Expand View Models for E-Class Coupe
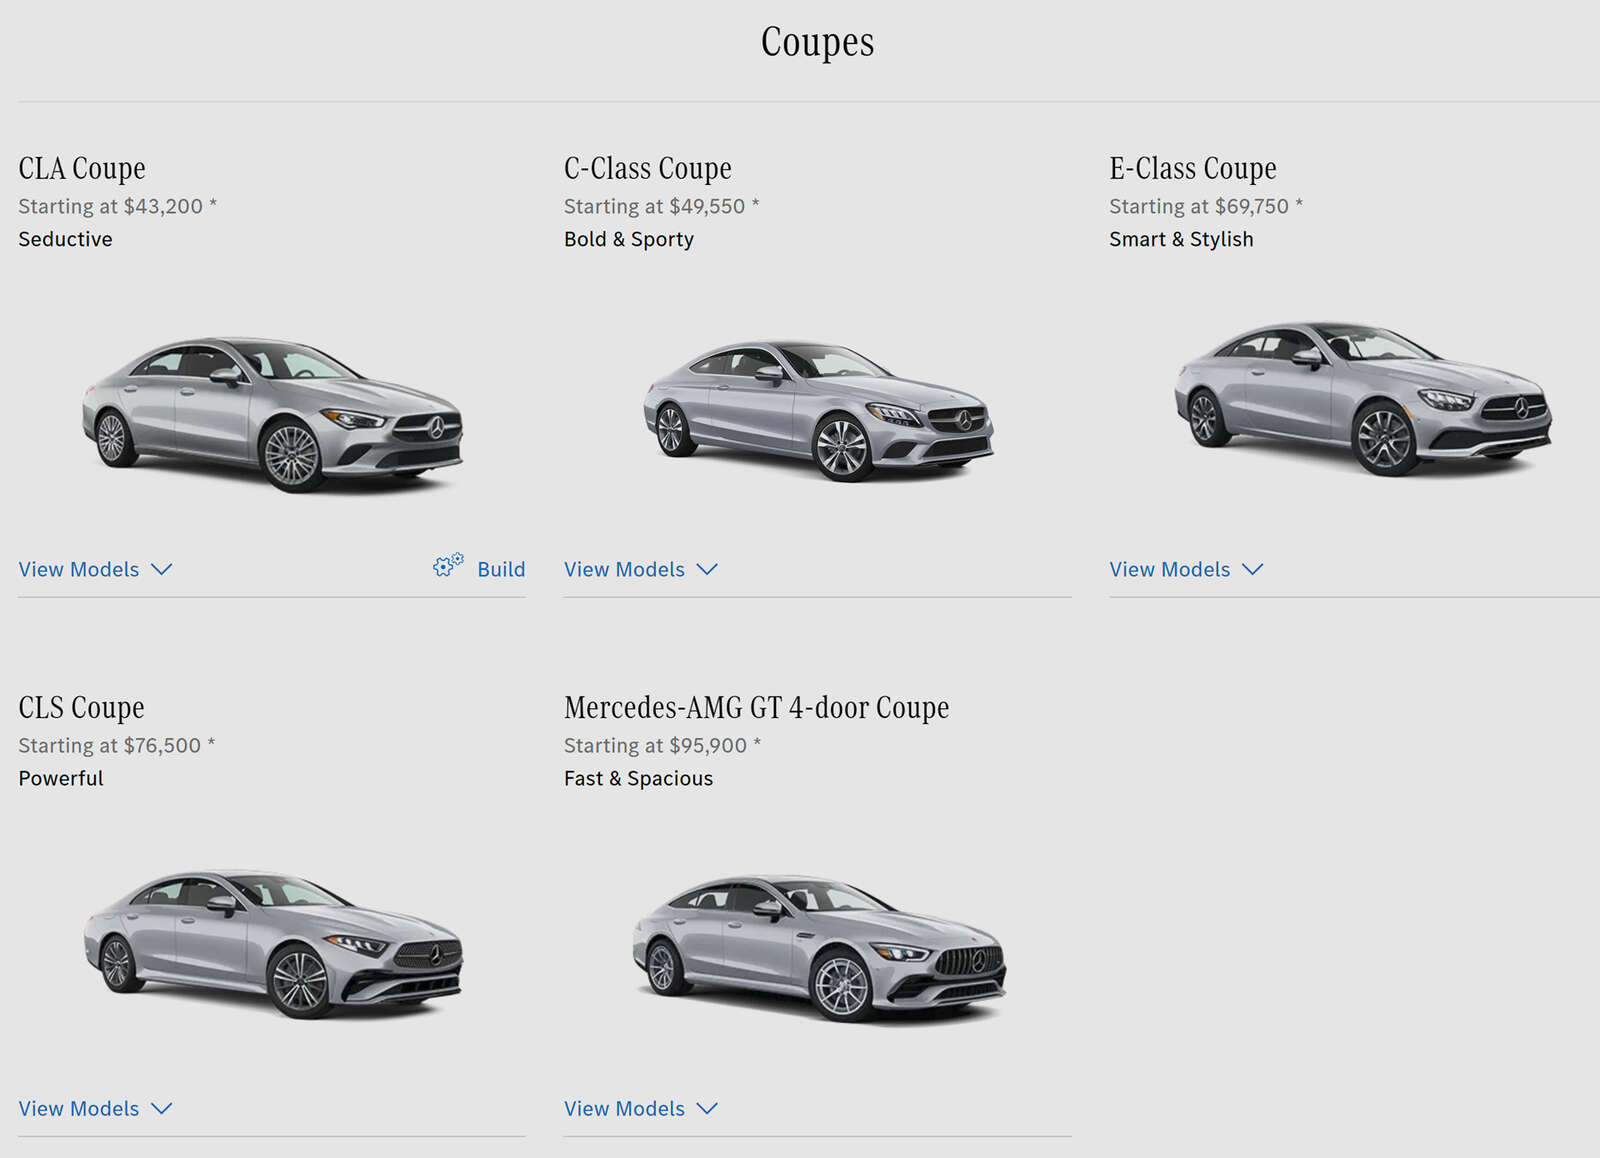This screenshot has height=1158, width=1600. (1186, 569)
